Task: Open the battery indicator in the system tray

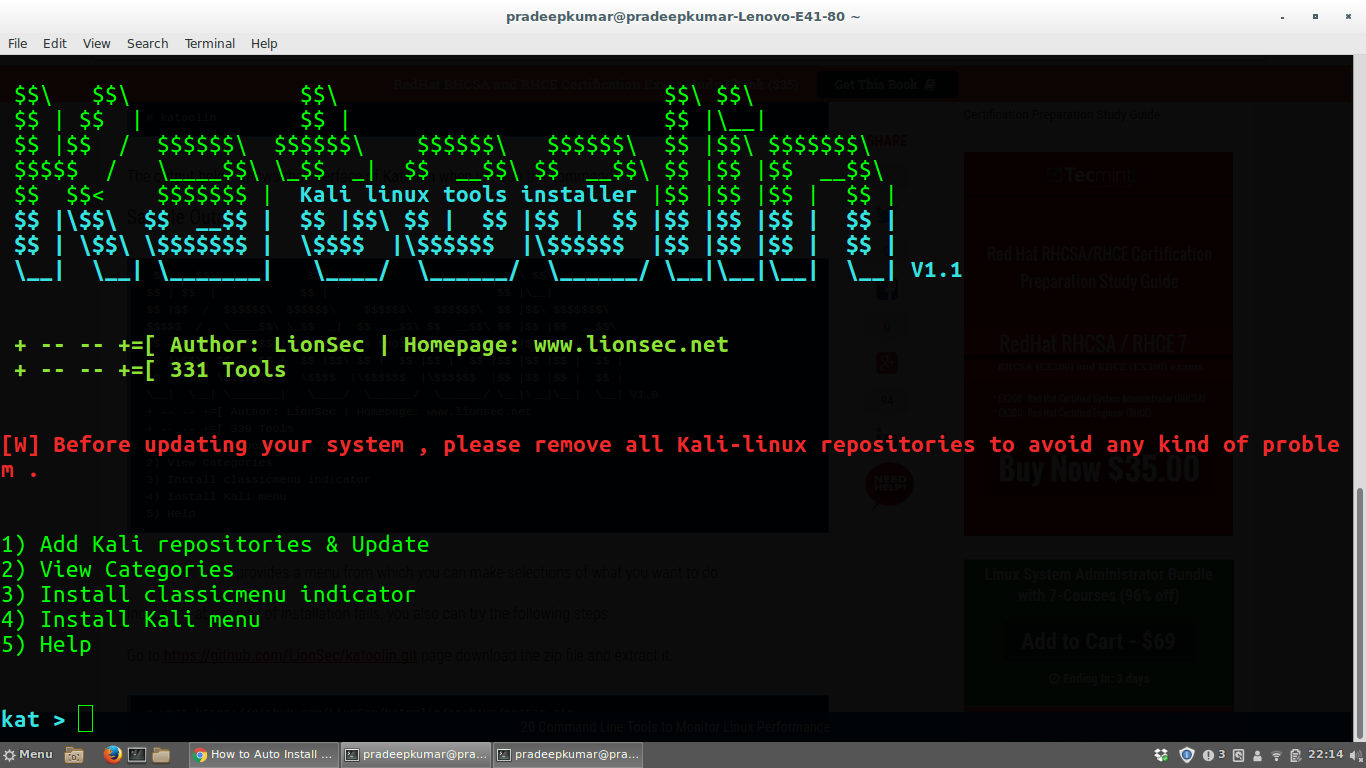Action: tap(1295, 754)
